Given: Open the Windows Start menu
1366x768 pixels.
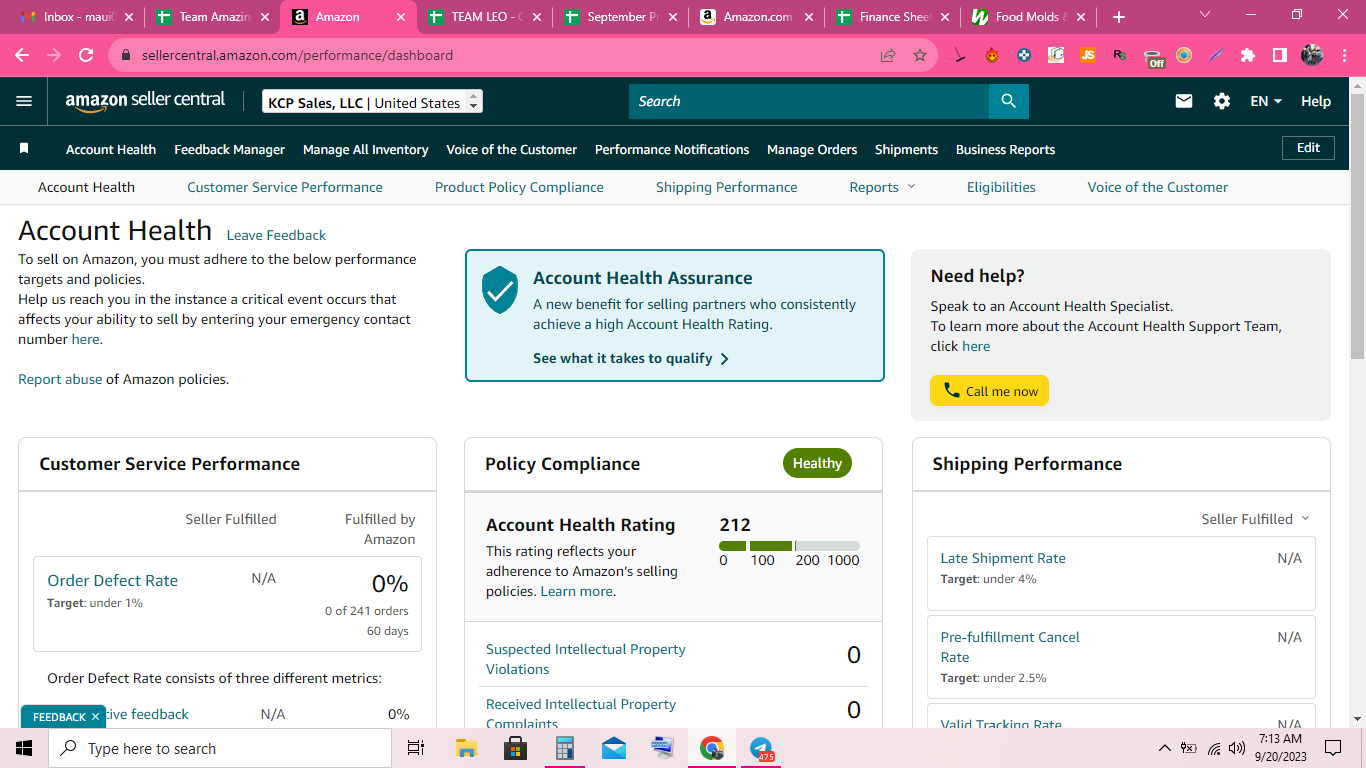Looking at the screenshot, I should [24, 748].
